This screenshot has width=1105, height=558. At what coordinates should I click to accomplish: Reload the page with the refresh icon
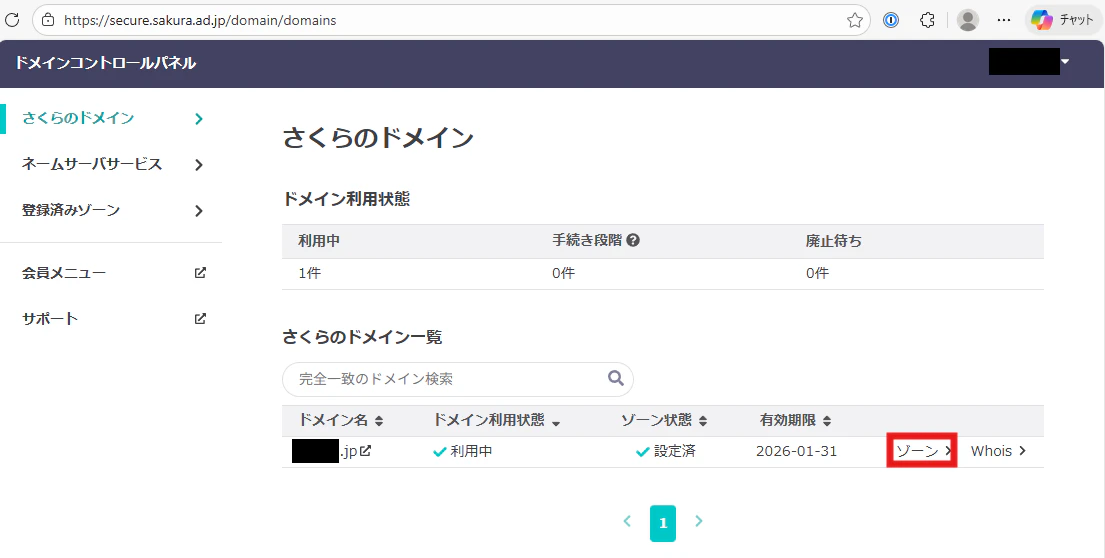click(12, 20)
